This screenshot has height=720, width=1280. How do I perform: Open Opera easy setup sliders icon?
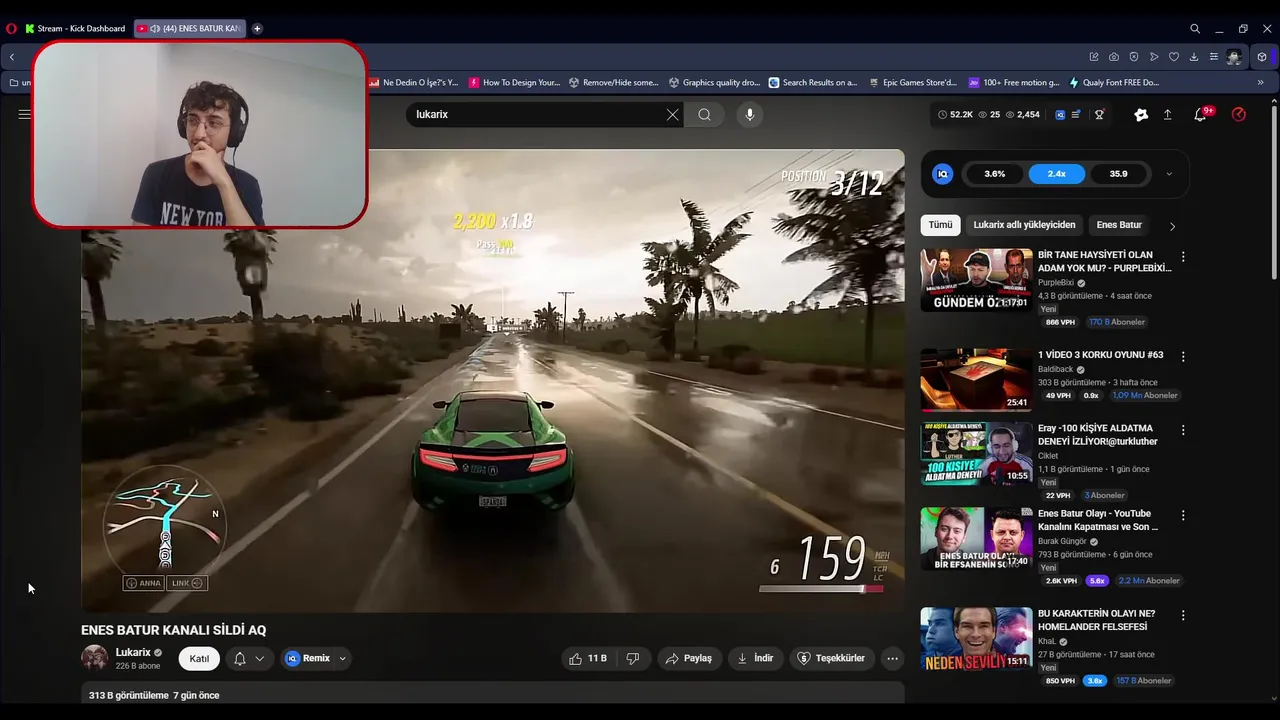[1214, 57]
